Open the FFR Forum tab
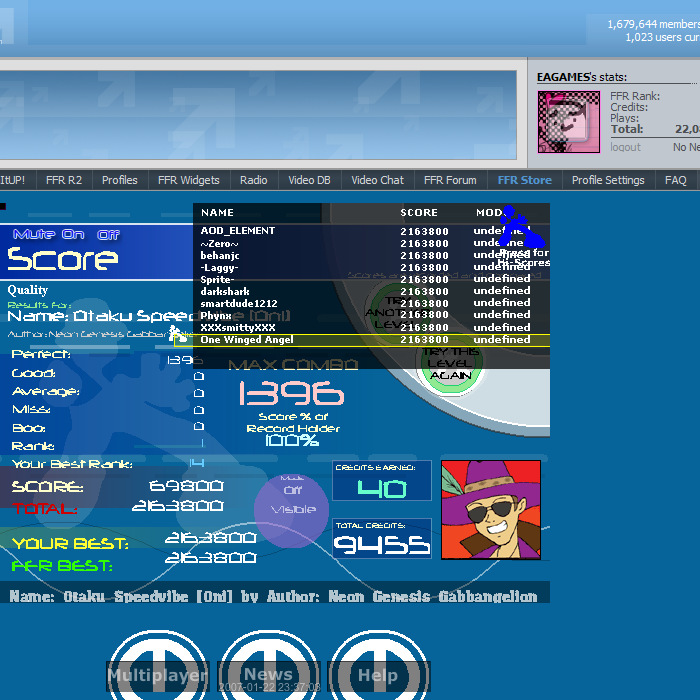This screenshot has width=700, height=700. [x=450, y=180]
